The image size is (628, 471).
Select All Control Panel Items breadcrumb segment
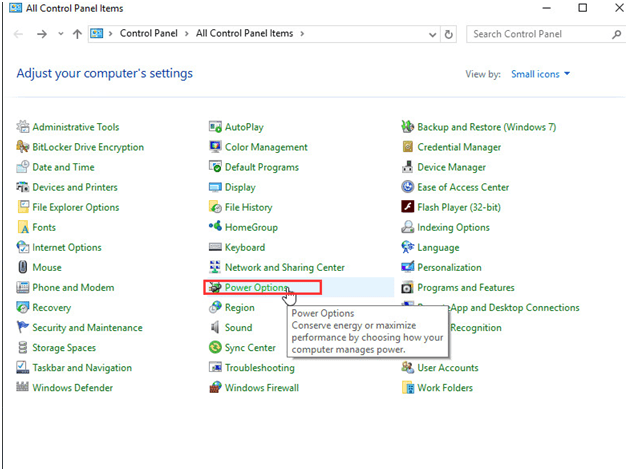coord(246,34)
